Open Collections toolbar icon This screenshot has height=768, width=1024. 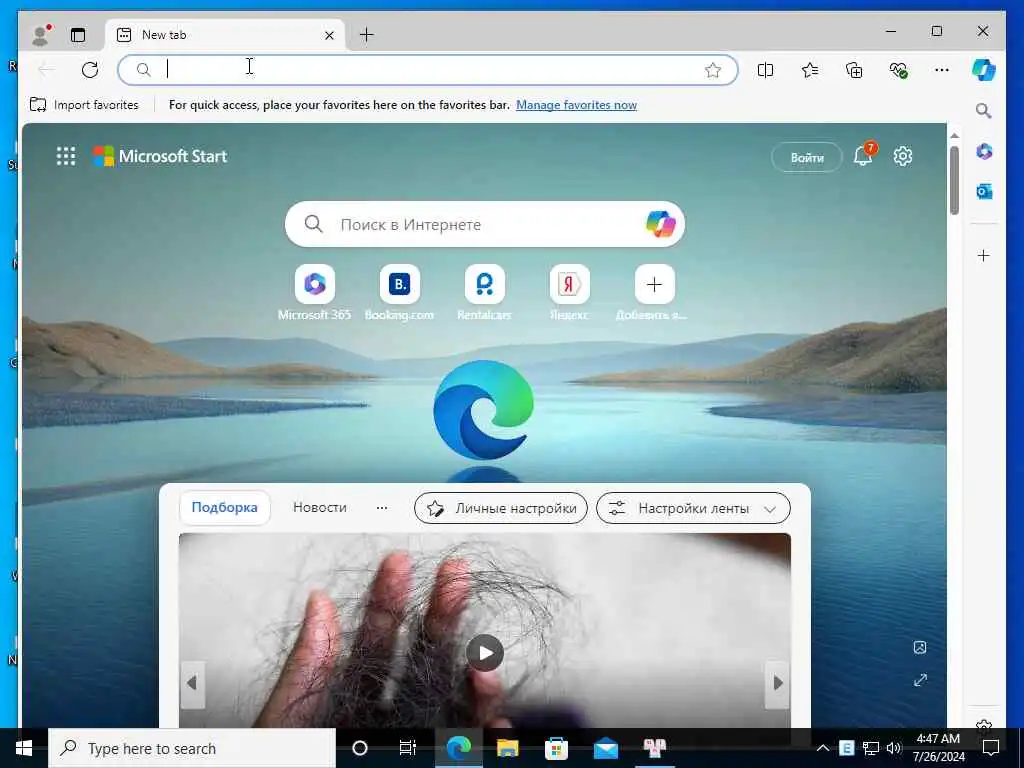pos(854,70)
